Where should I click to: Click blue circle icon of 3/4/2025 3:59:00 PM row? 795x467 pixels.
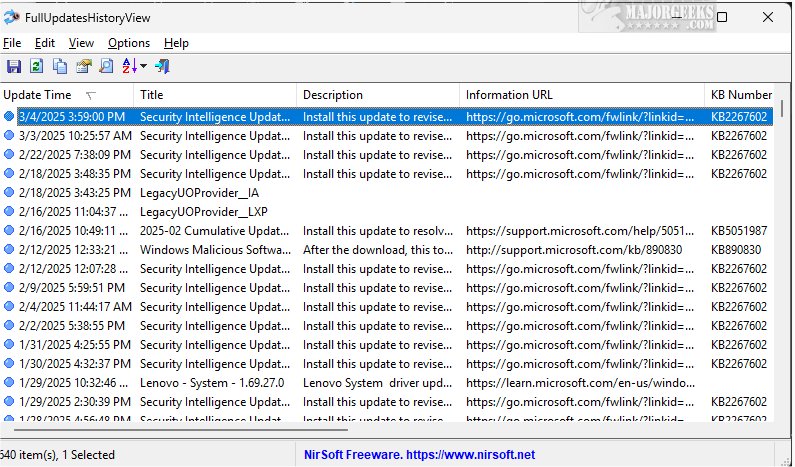click(9, 116)
